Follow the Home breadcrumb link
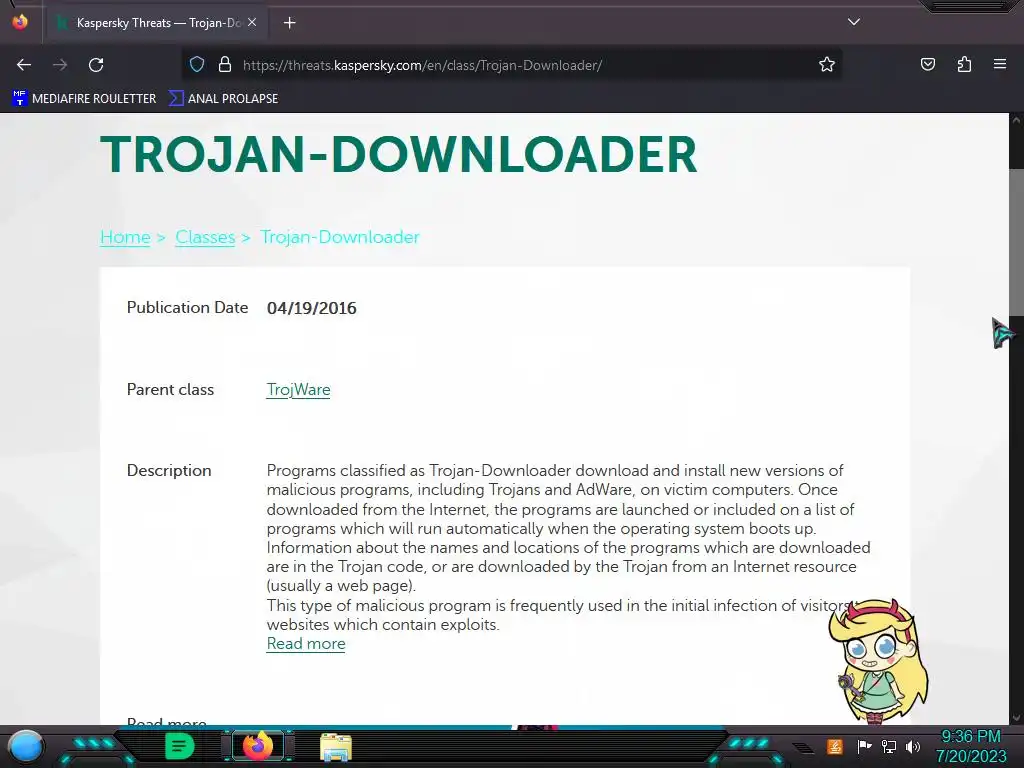1024x768 pixels. (x=125, y=237)
